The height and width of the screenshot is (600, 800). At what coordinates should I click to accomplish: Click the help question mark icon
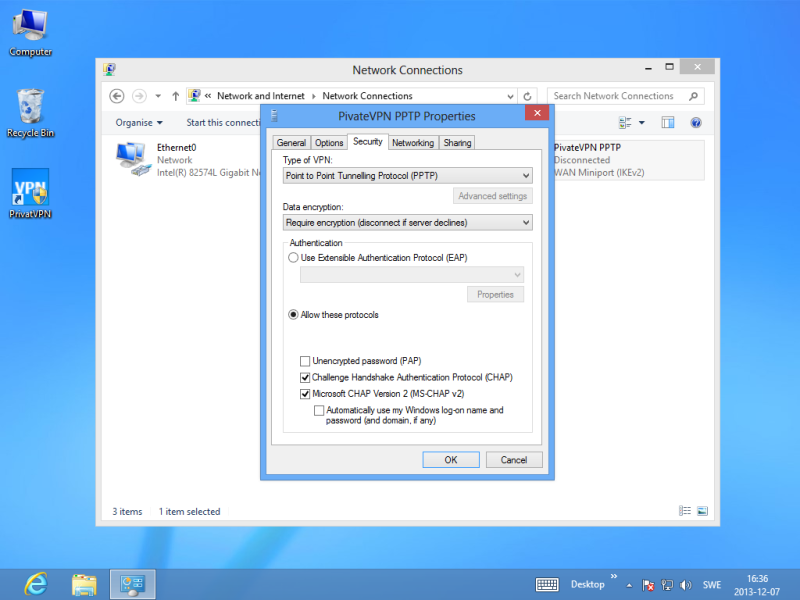tap(695, 122)
